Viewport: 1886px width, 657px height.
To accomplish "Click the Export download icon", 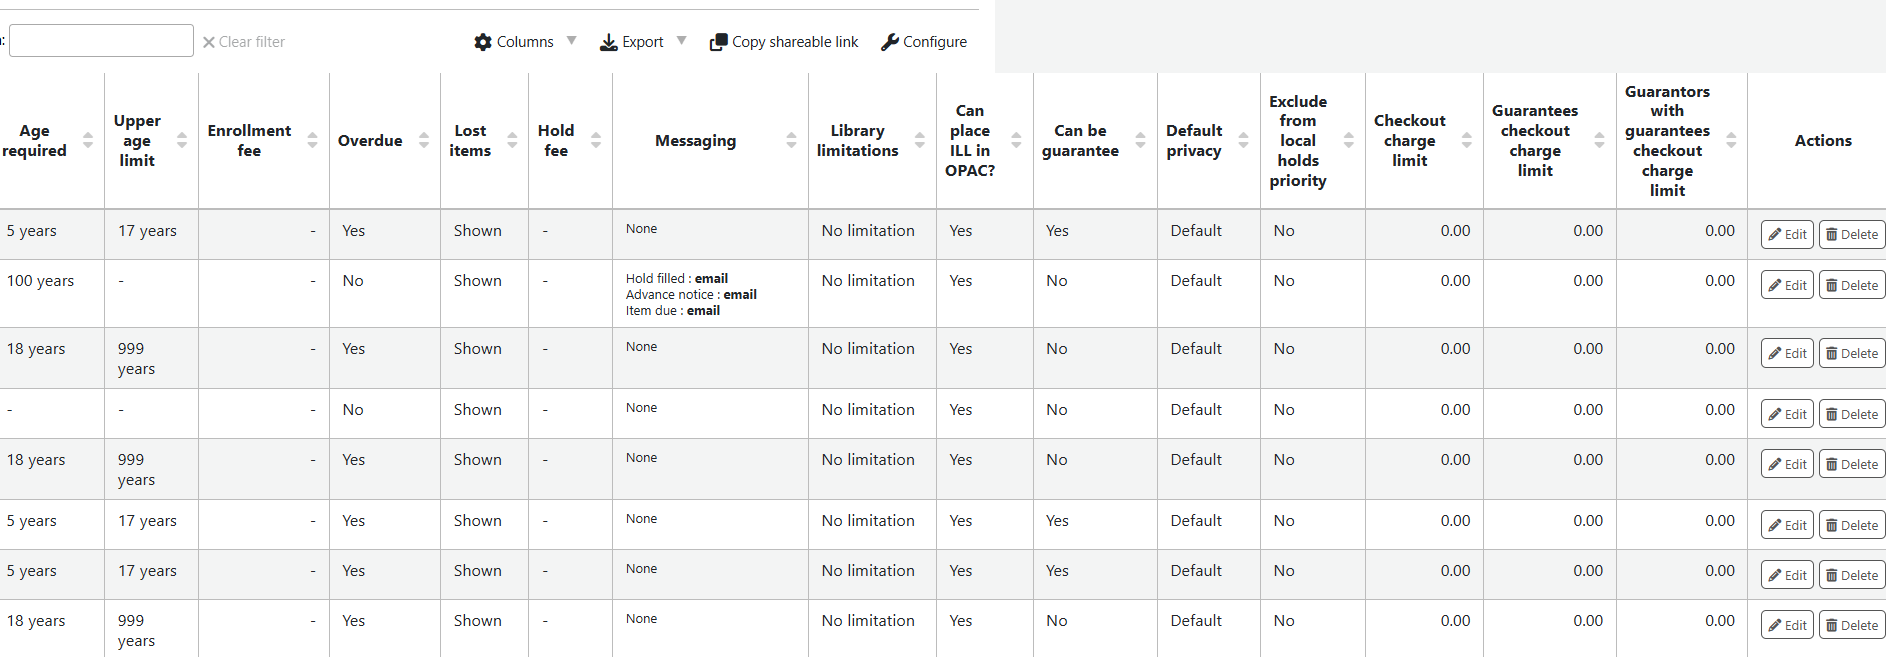I will pyautogui.click(x=608, y=42).
